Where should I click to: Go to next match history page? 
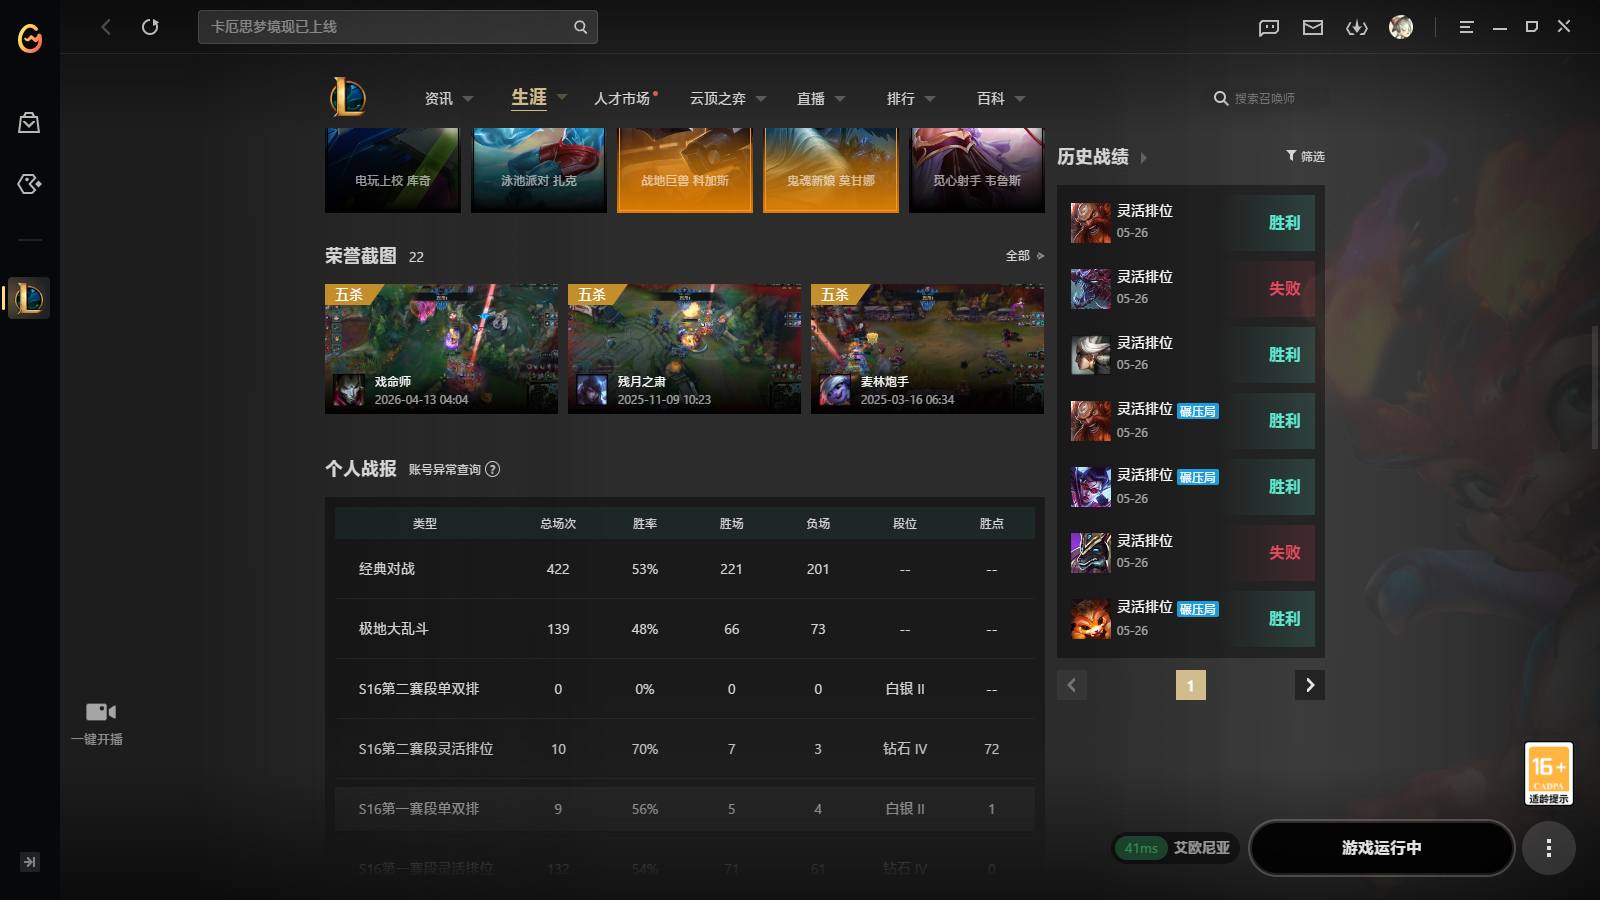pyautogui.click(x=1310, y=685)
